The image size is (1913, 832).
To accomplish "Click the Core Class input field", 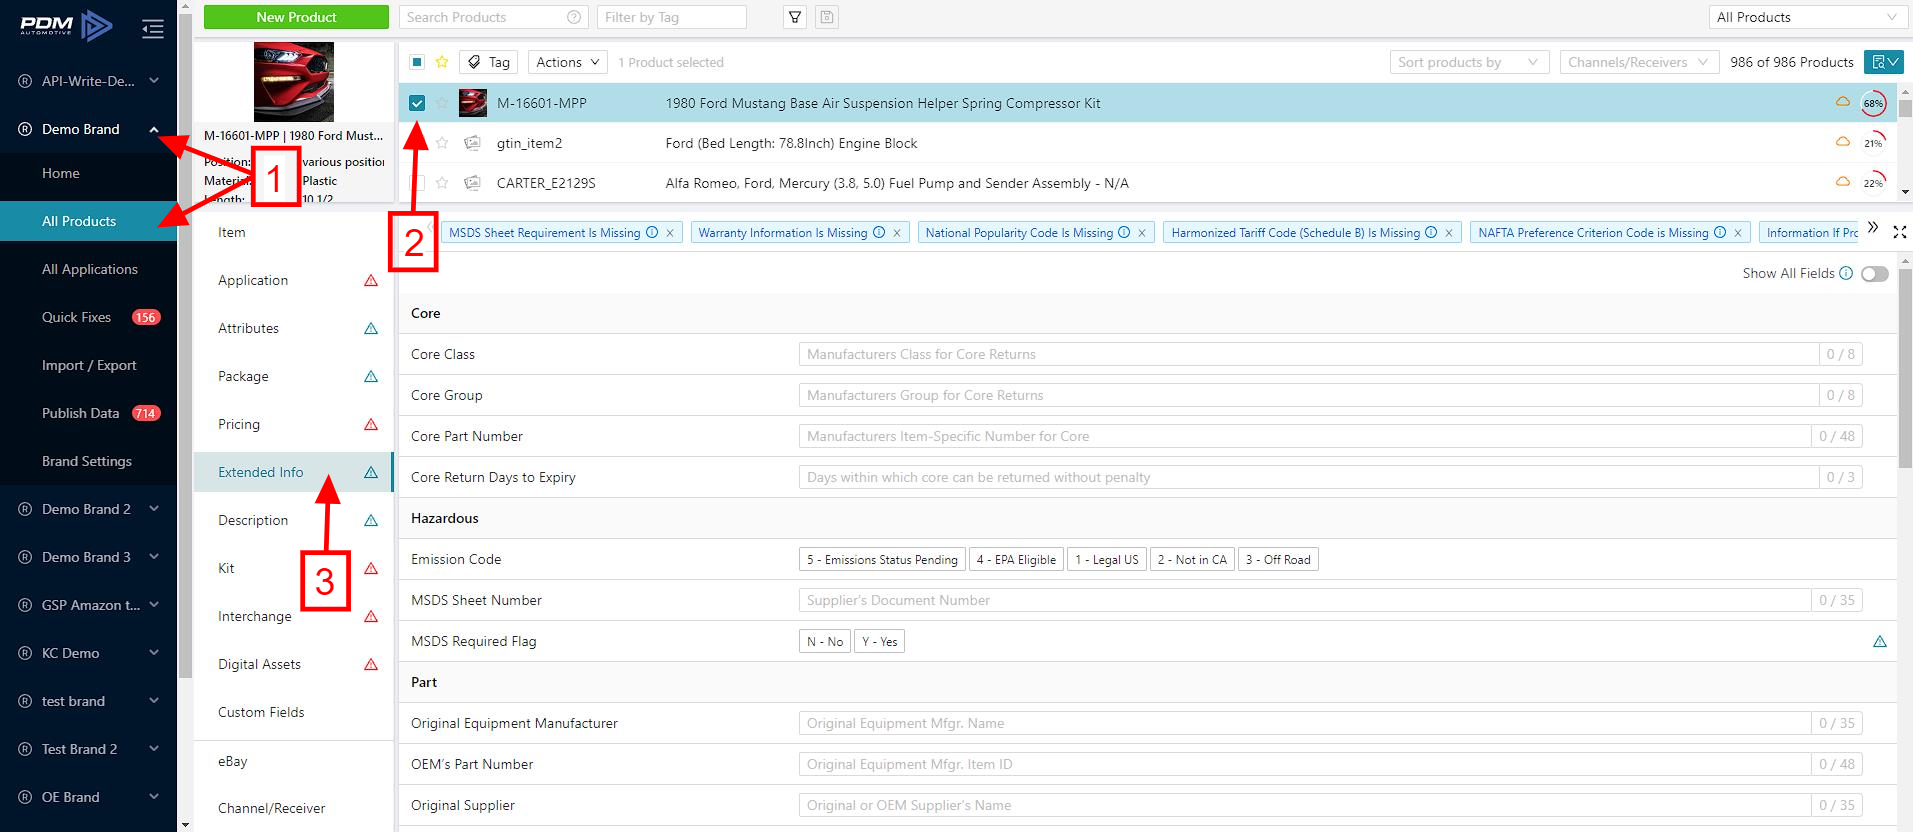I will click(1309, 354).
